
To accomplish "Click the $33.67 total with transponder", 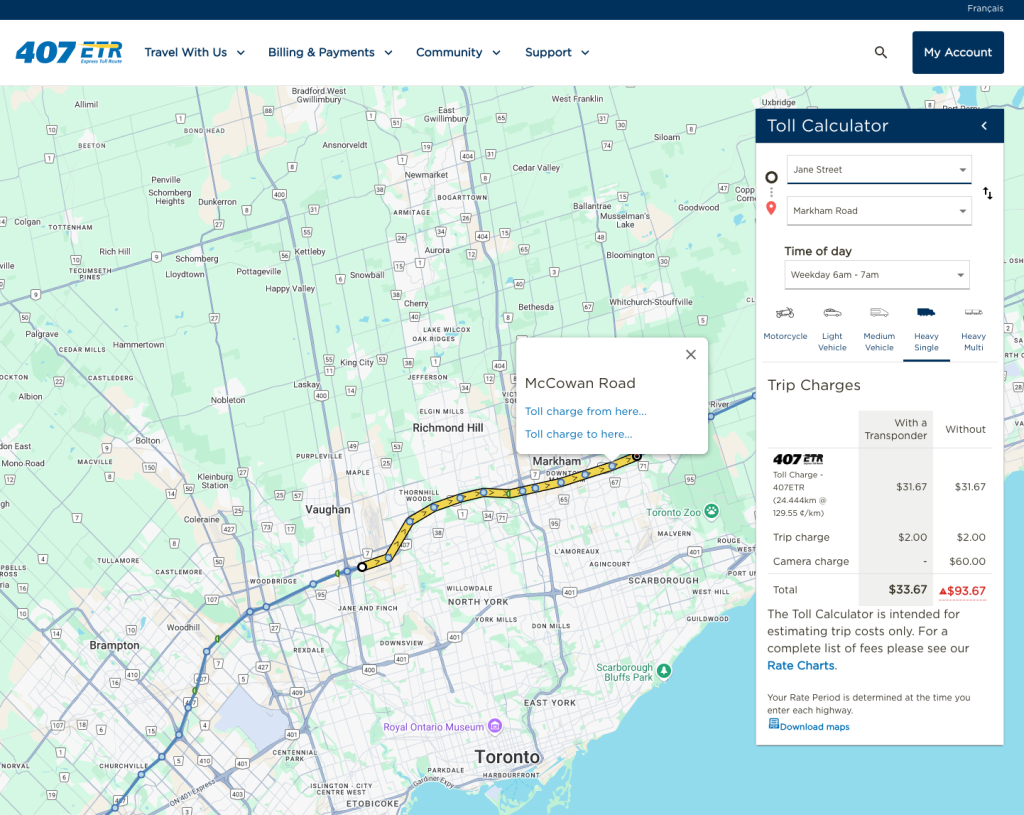I will [907, 590].
